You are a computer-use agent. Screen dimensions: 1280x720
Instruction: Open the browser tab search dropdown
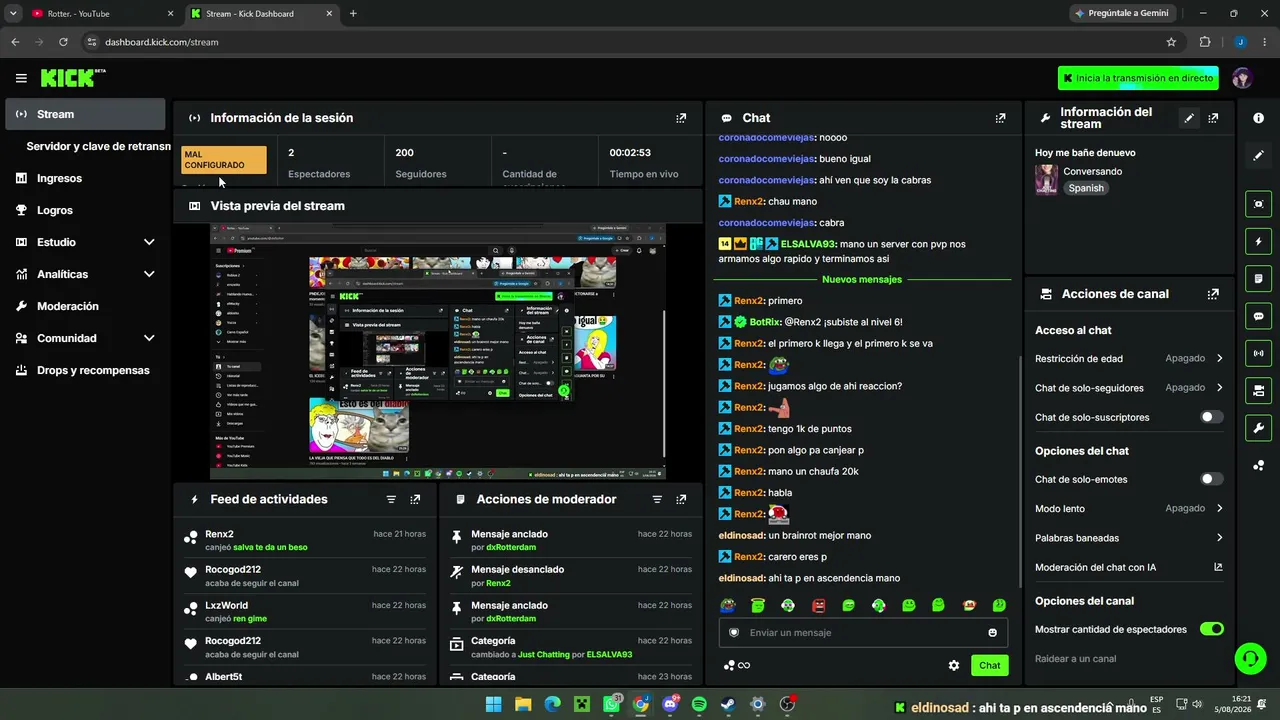(13, 13)
